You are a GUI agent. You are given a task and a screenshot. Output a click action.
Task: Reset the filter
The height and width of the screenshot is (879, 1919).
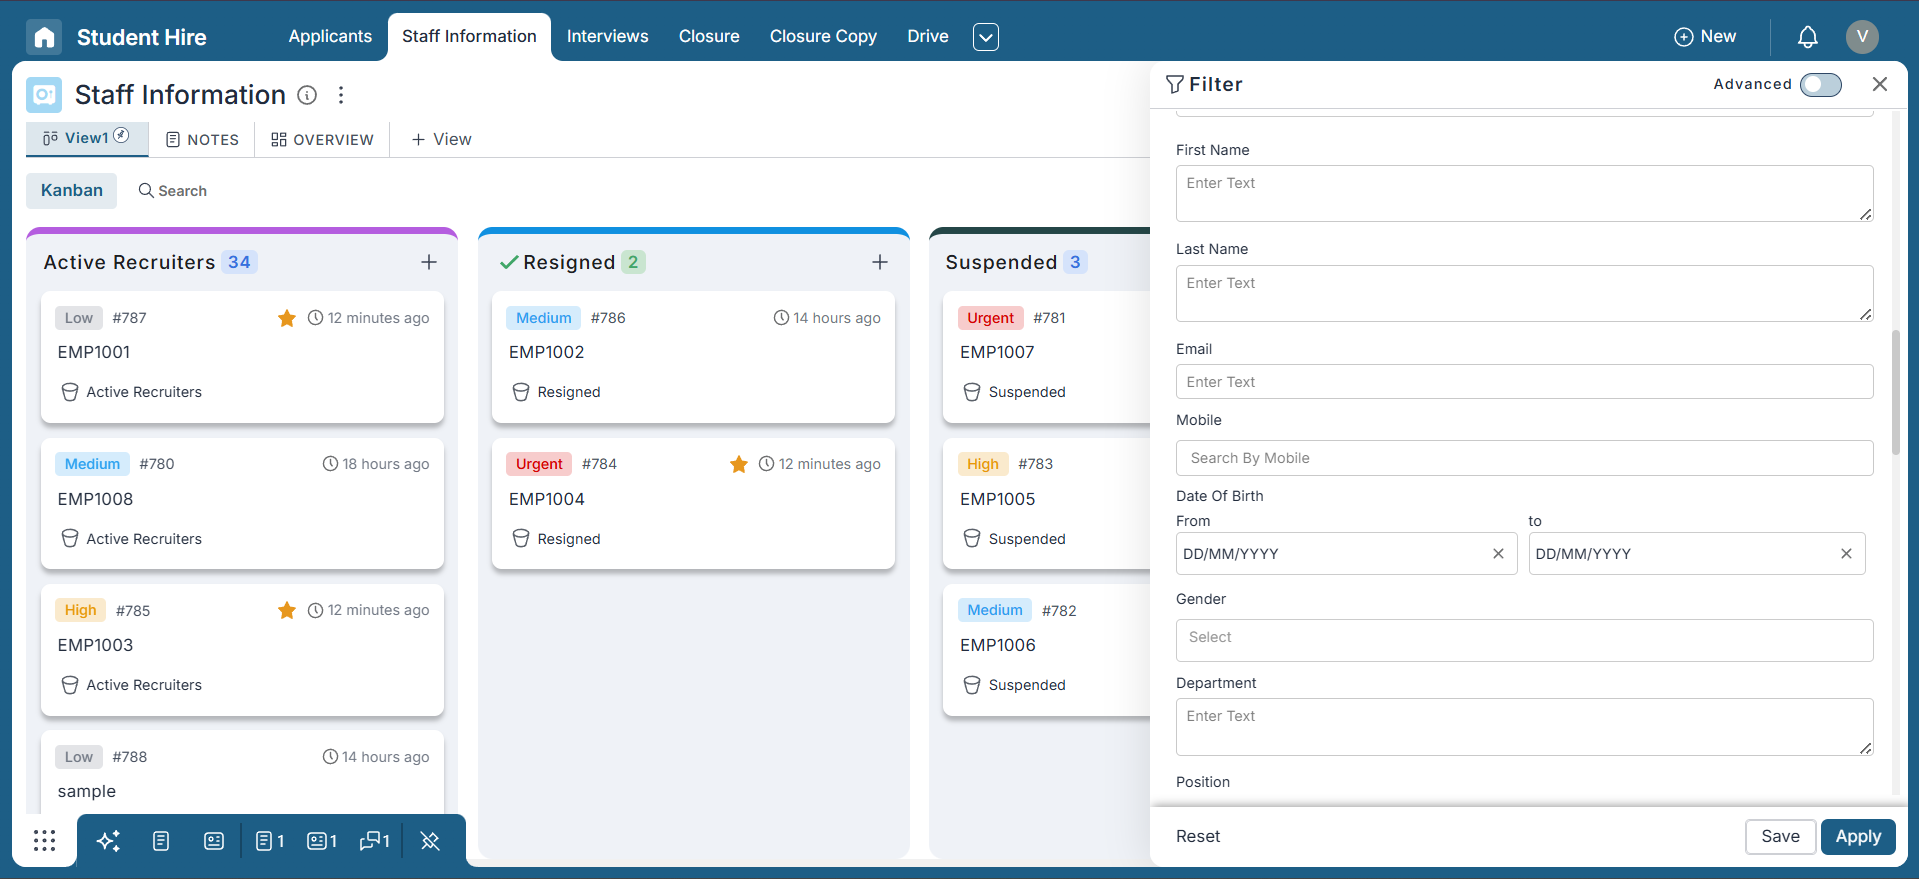pyautogui.click(x=1197, y=837)
